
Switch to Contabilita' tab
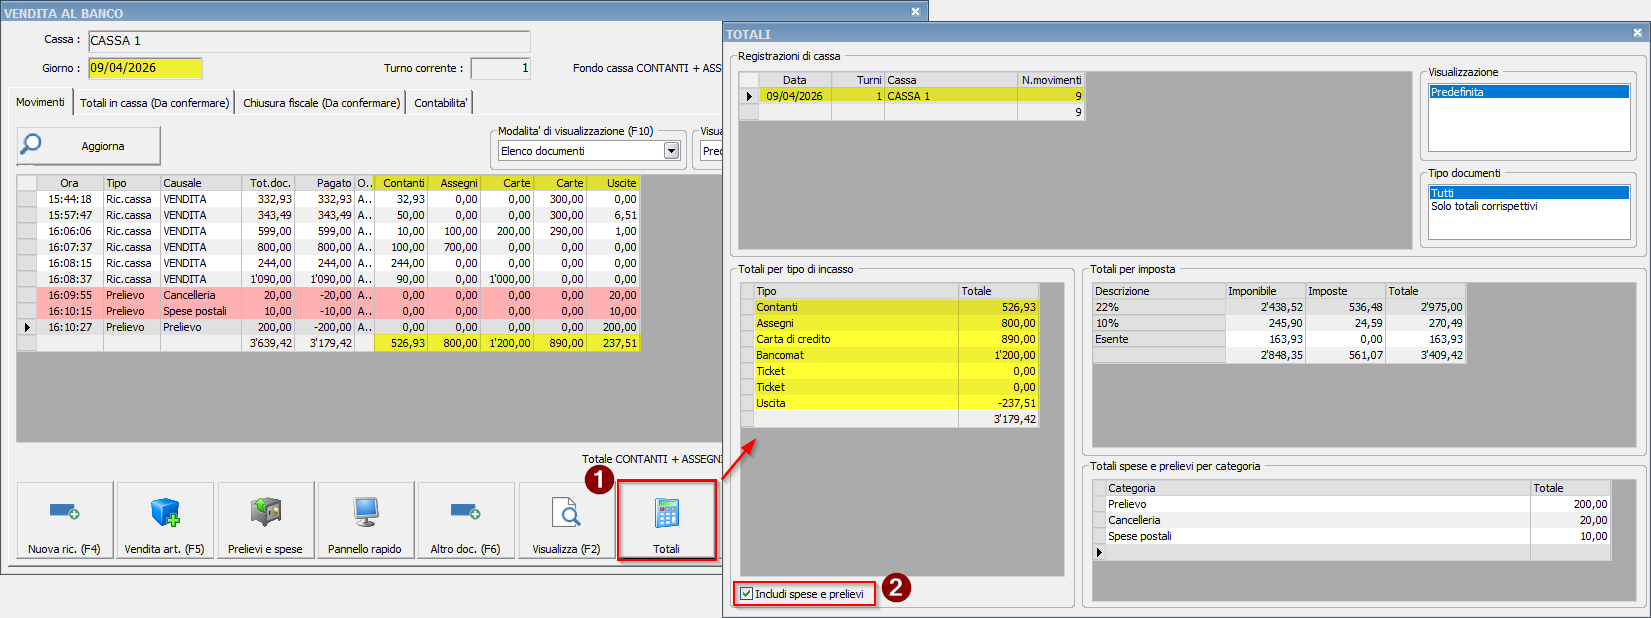click(440, 103)
